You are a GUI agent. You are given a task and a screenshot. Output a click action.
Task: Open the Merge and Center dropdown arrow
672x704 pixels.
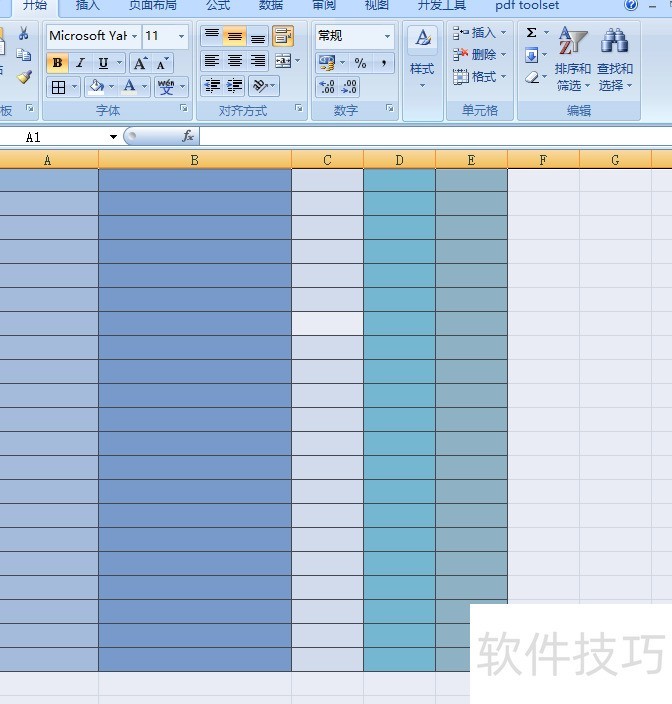298,61
